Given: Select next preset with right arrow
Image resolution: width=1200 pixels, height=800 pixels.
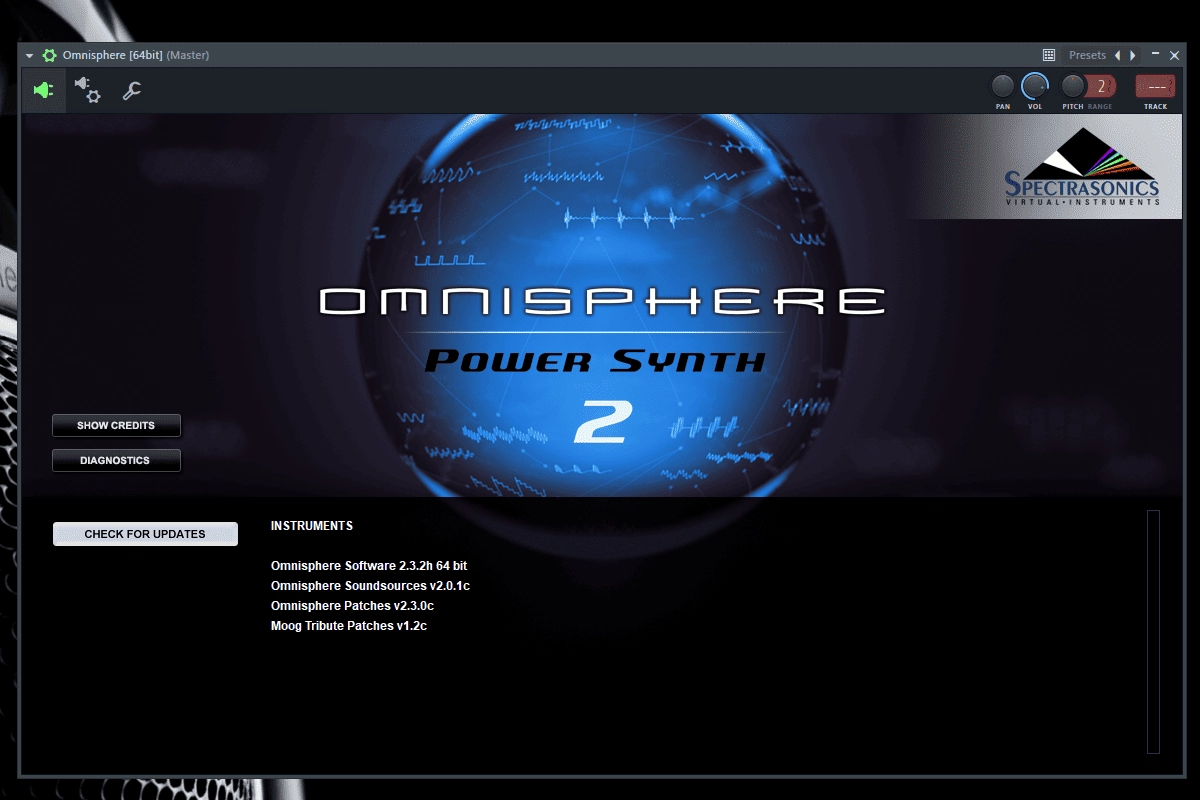Looking at the screenshot, I should pos(1132,55).
